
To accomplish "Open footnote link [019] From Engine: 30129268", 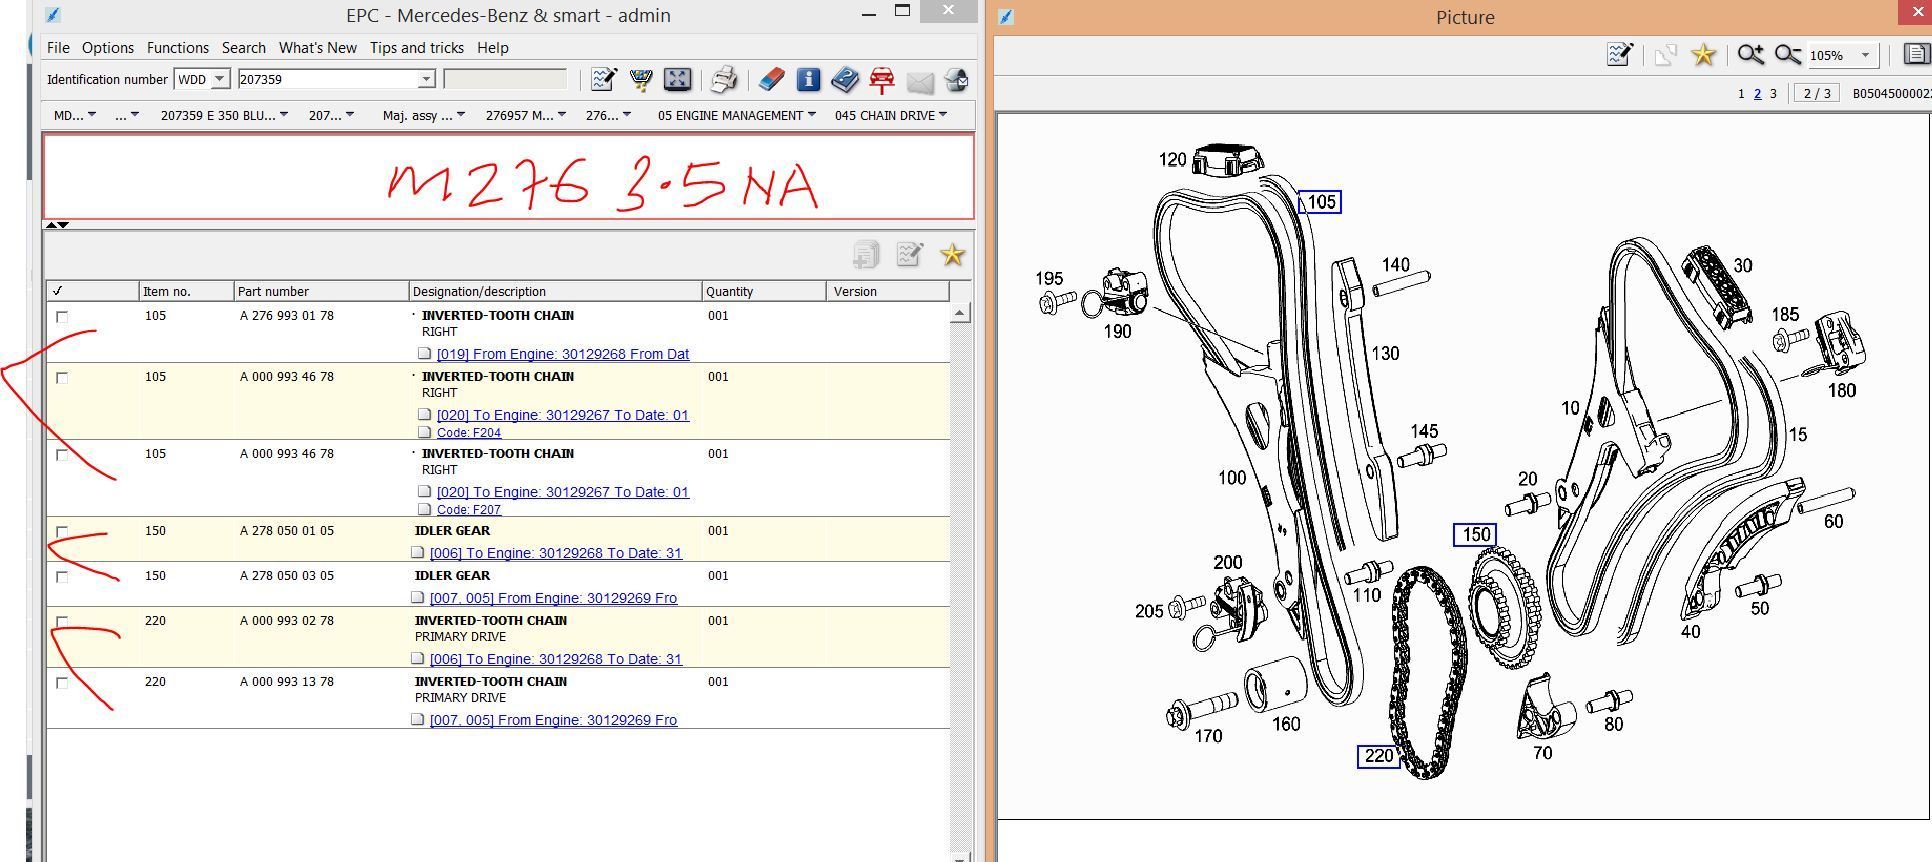I will coord(562,354).
